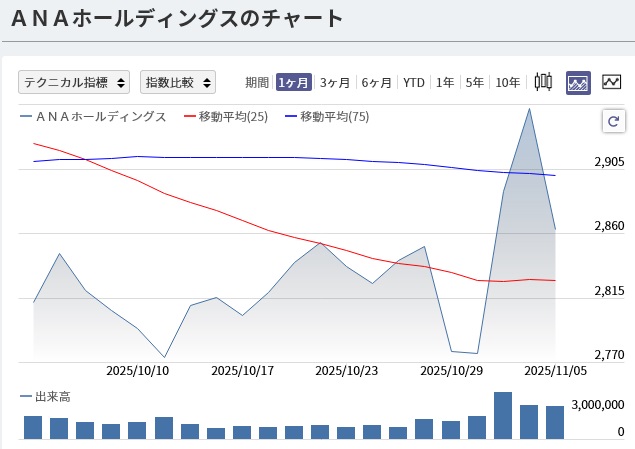
Task: Click the price peak on the chart
Action: click(x=529, y=108)
